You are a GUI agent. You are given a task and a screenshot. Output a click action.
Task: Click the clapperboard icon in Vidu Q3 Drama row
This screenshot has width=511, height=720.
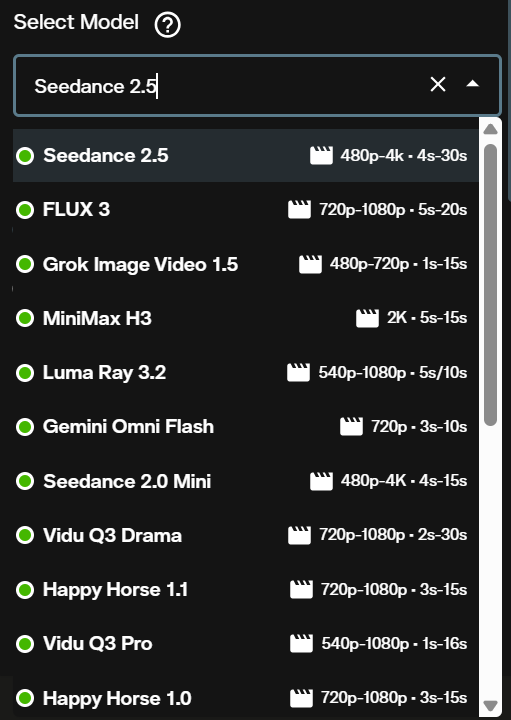click(x=299, y=535)
